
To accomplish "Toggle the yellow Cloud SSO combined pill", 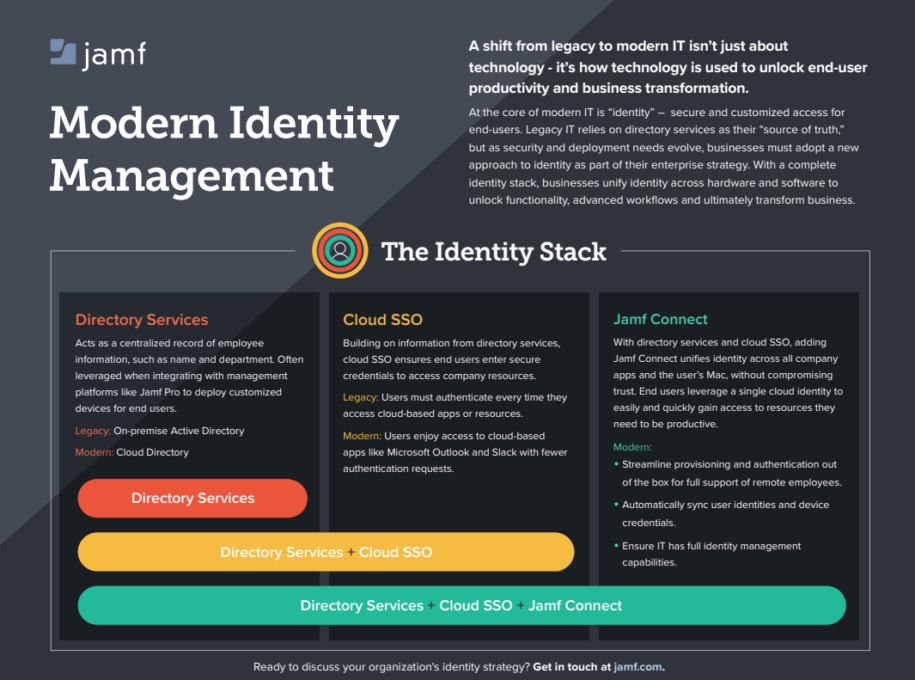I will point(325,552).
